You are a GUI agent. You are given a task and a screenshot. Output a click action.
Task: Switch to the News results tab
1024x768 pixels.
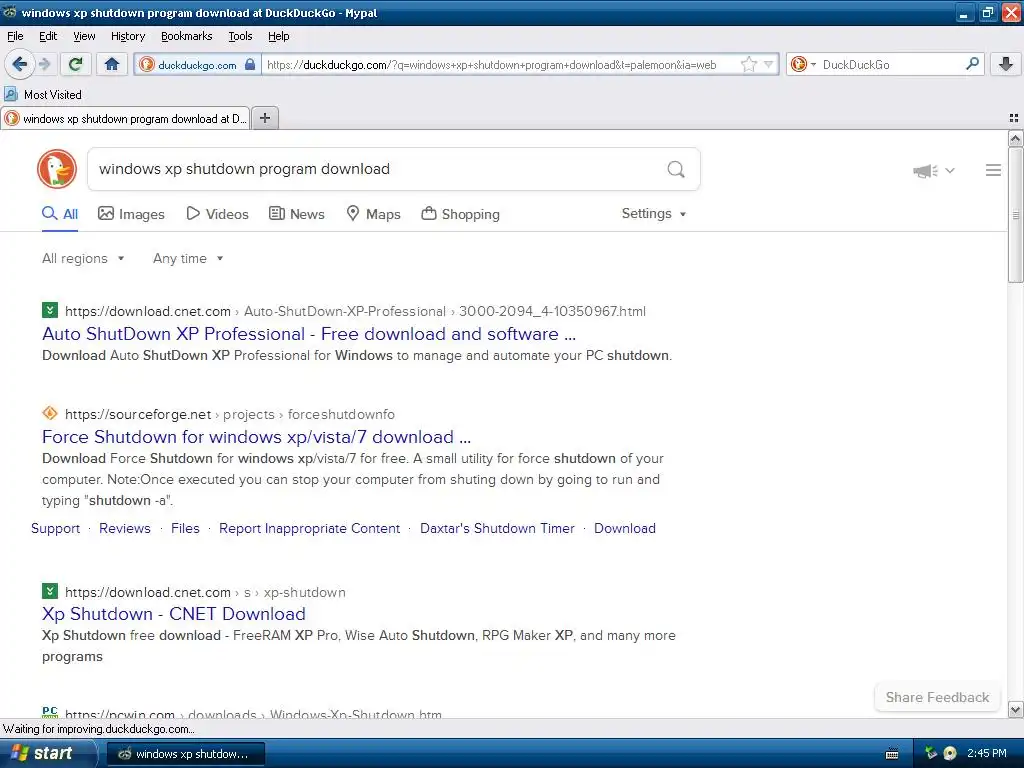pyautogui.click(x=296, y=214)
